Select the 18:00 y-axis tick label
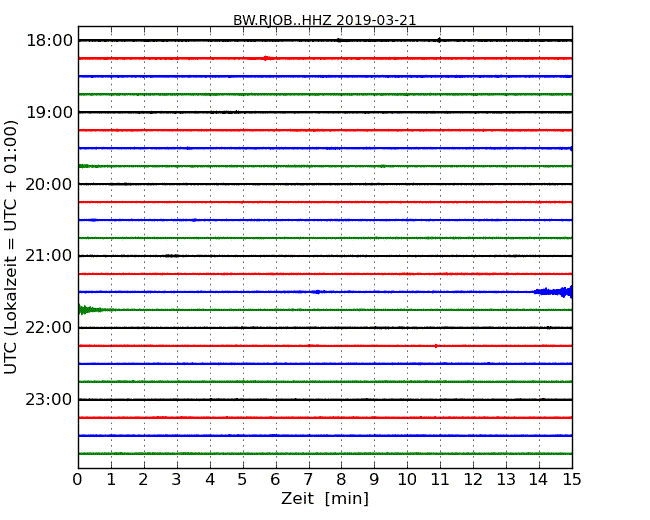The height and width of the screenshot is (520, 650). click(x=49, y=41)
